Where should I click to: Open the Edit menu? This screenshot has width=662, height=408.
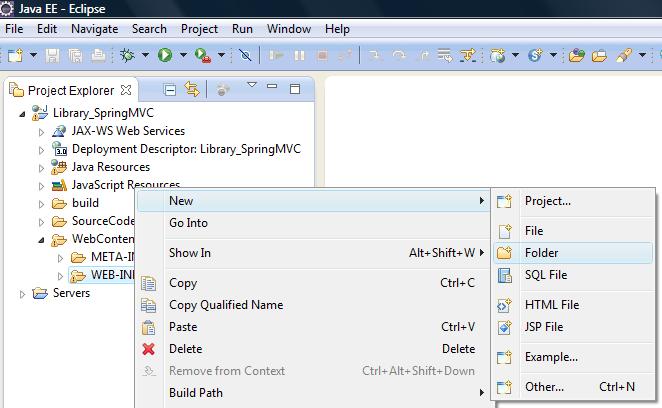[x=46, y=29]
